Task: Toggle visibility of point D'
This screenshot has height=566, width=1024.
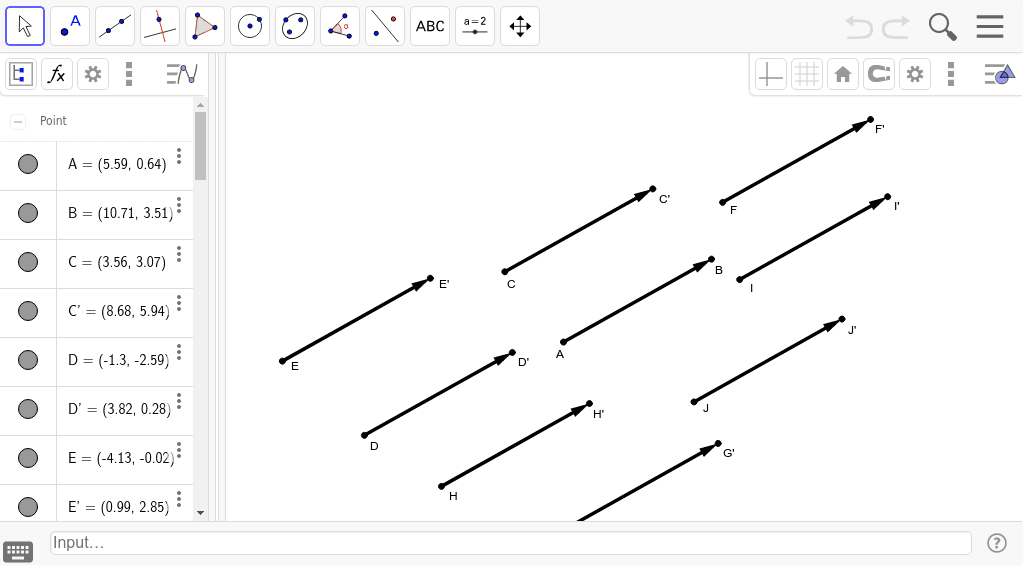Action: tap(27, 409)
